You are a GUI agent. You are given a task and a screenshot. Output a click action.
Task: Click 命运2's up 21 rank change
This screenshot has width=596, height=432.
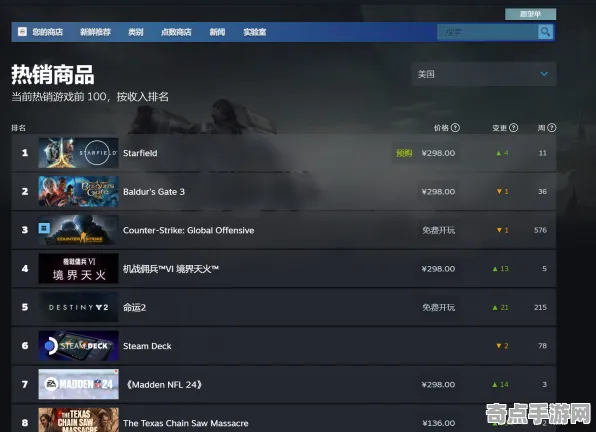(x=501, y=307)
